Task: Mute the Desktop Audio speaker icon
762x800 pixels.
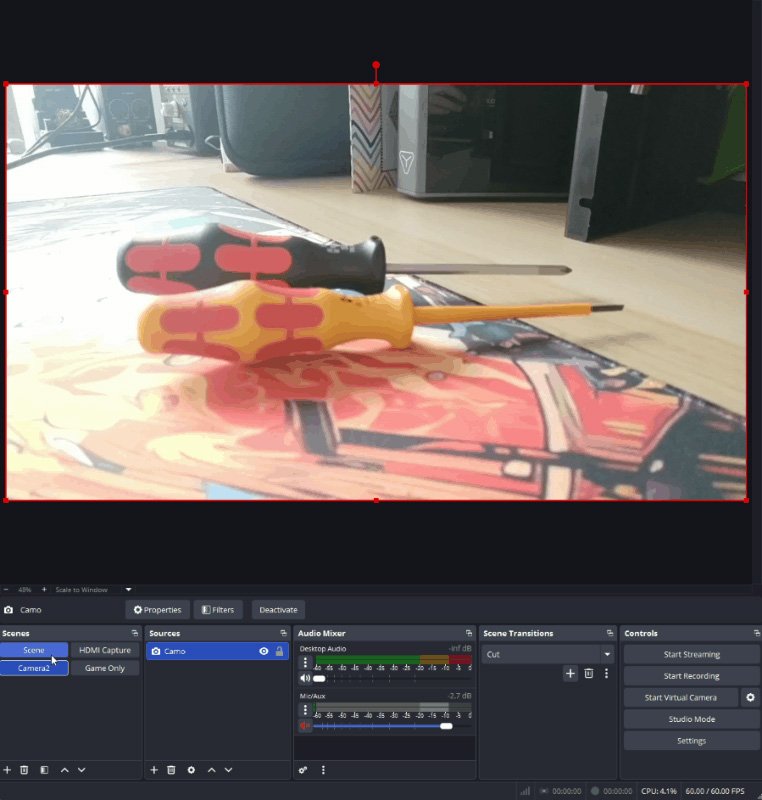Action: pyautogui.click(x=305, y=678)
